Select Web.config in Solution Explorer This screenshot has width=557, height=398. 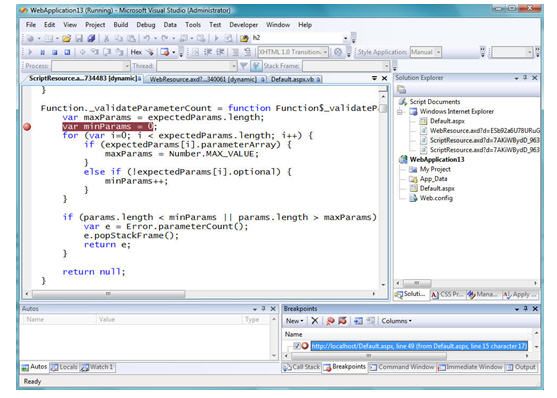coord(436,198)
